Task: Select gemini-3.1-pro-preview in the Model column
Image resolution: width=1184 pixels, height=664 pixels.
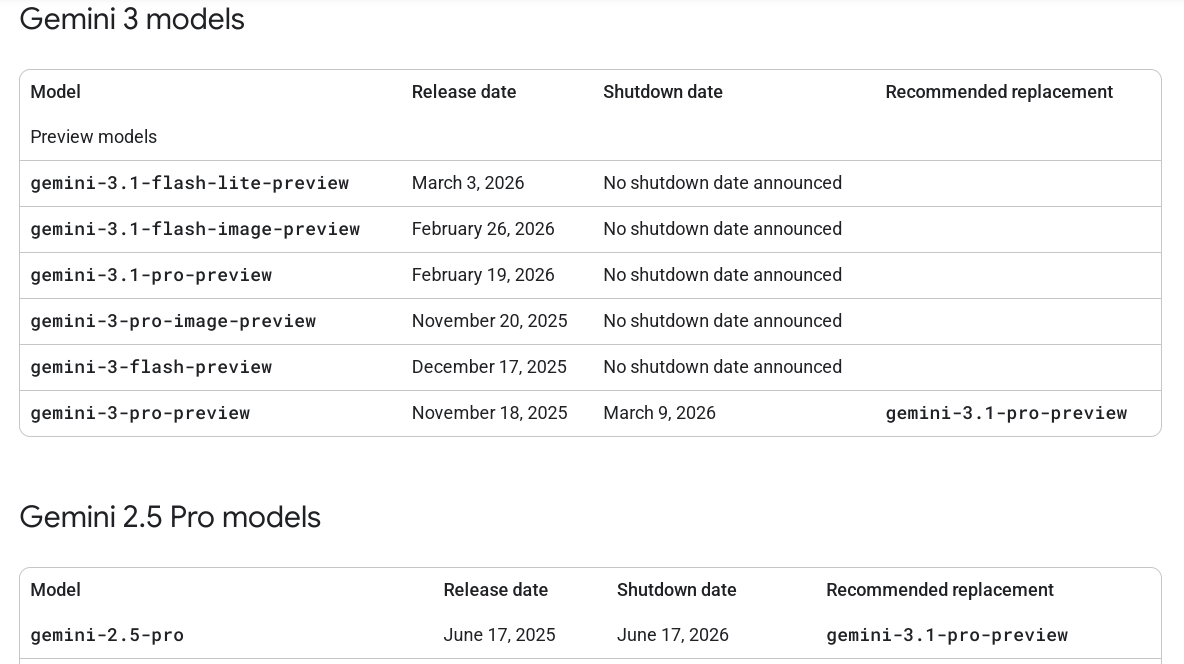Action: coord(151,275)
